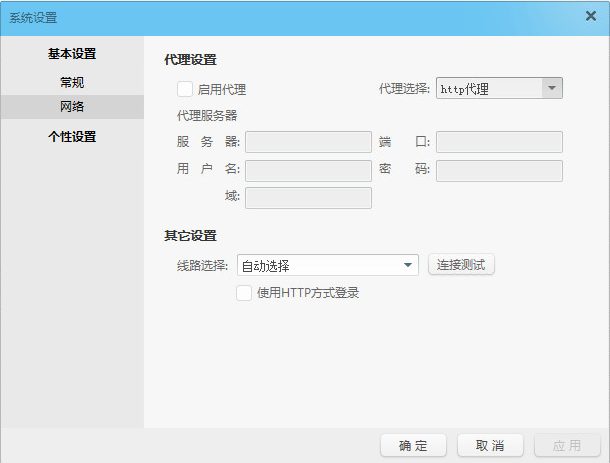Click the 端口 input field

(499, 142)
